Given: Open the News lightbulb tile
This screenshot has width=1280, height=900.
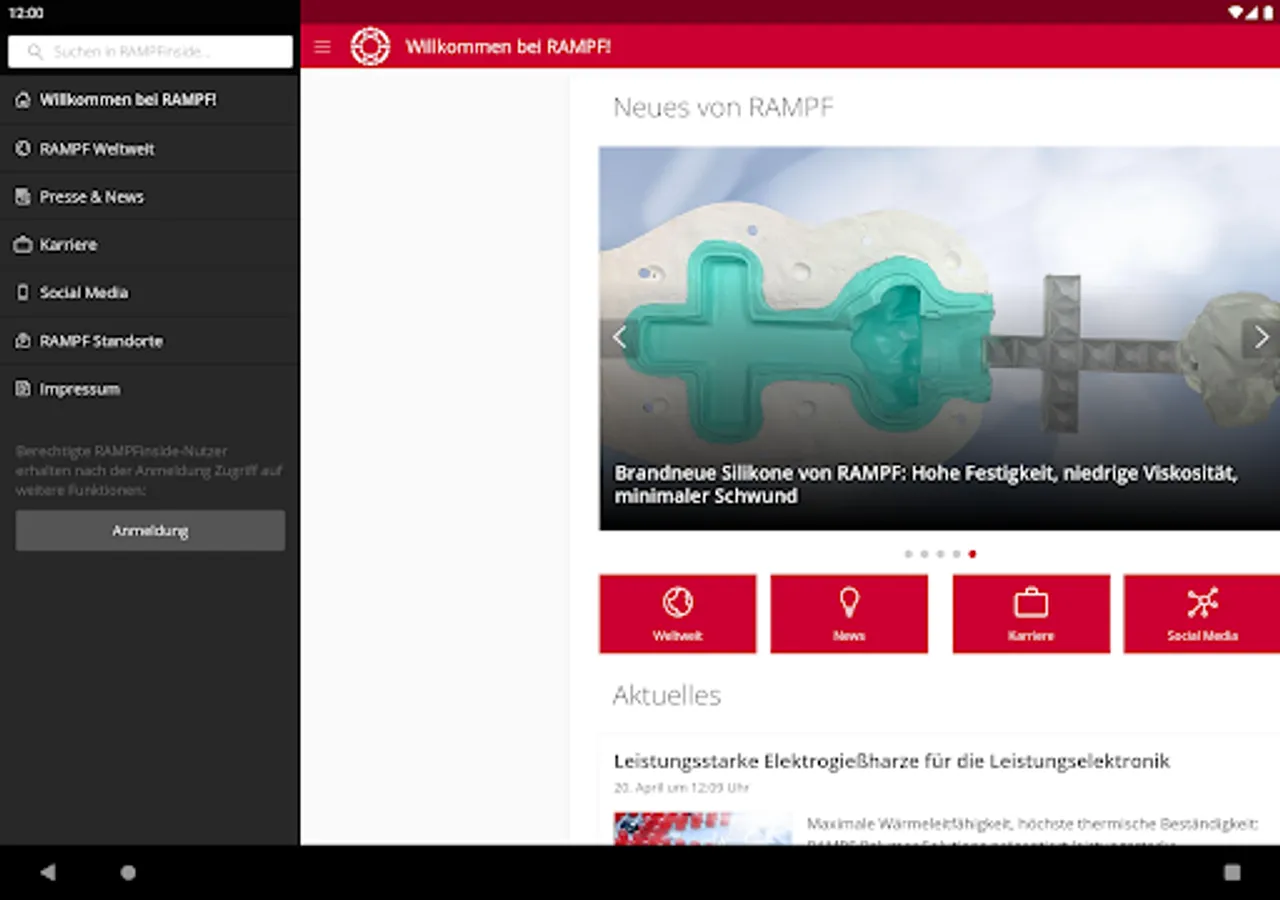Looking at the screenshot, I should [849, 614].
